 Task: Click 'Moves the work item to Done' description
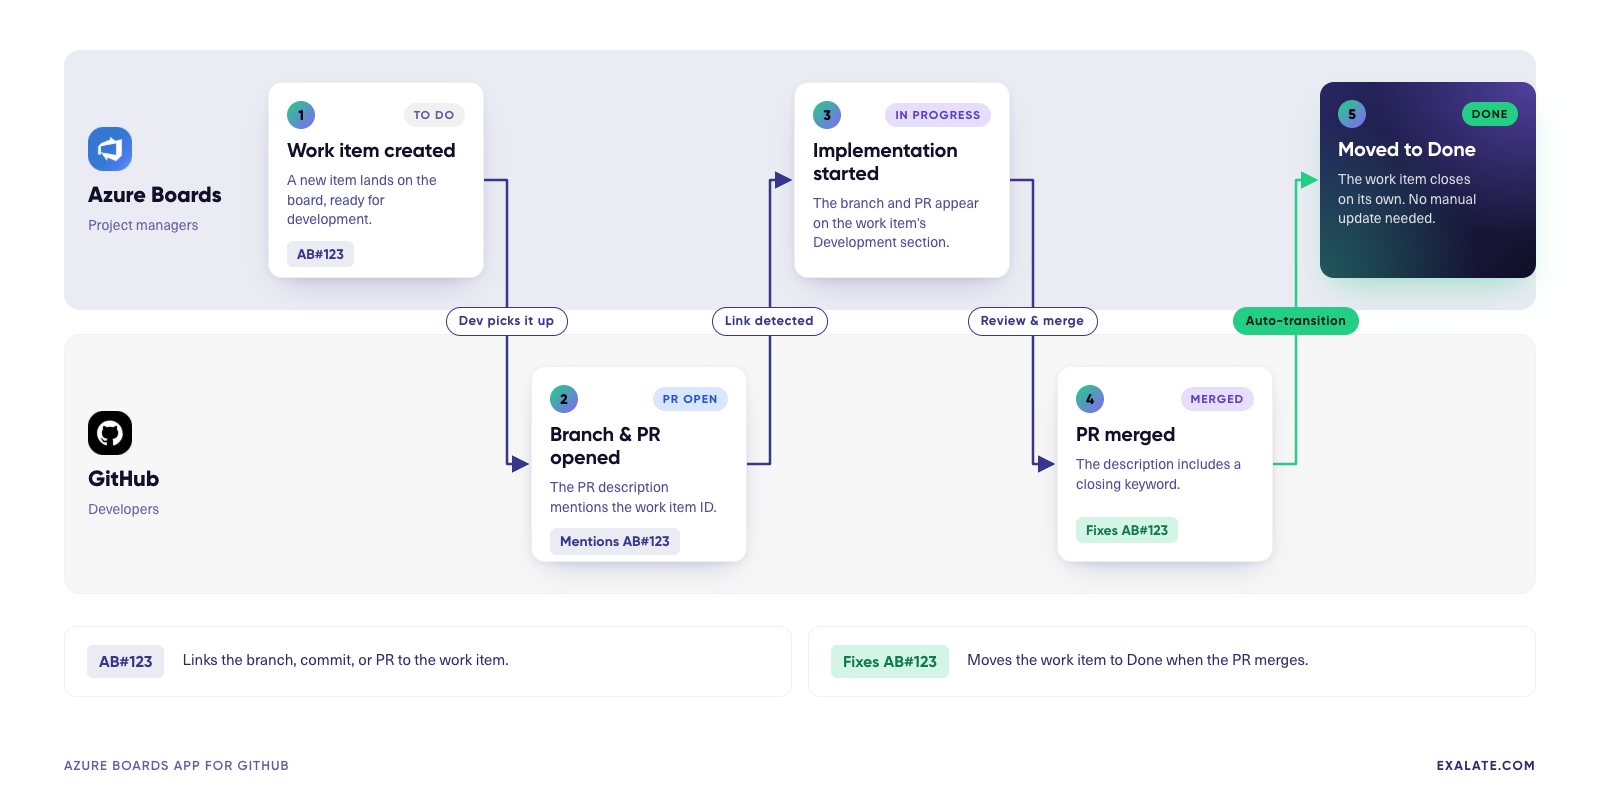coord(1138,660)
